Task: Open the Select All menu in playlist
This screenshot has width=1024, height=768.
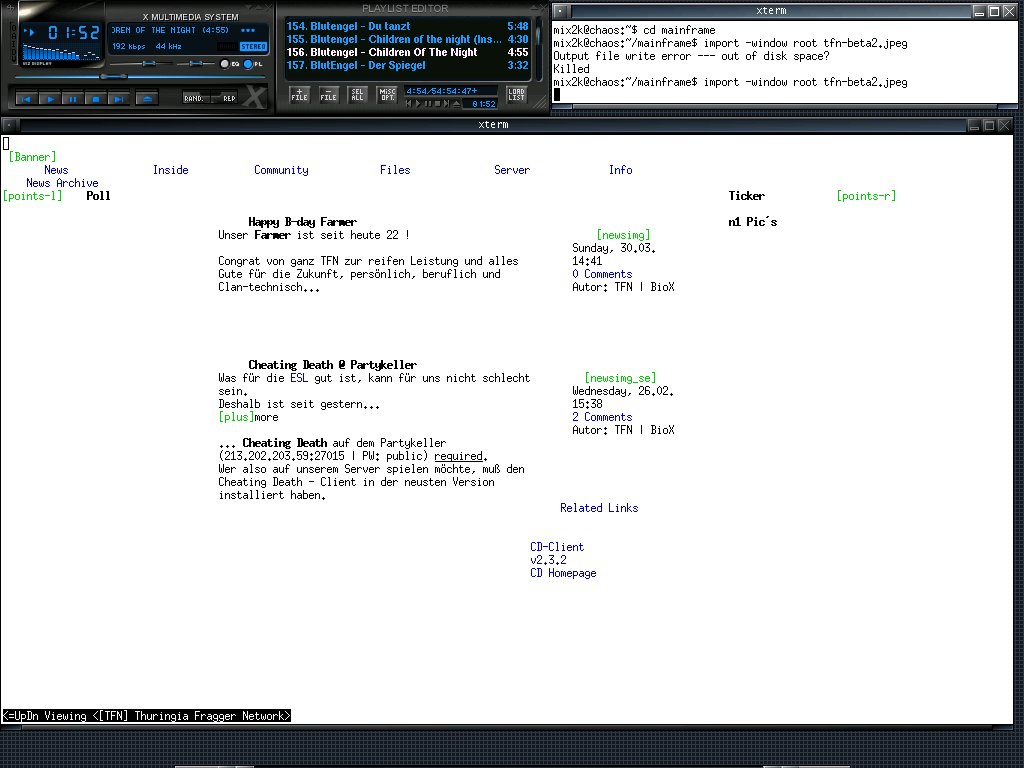Action: click(357, 95)
